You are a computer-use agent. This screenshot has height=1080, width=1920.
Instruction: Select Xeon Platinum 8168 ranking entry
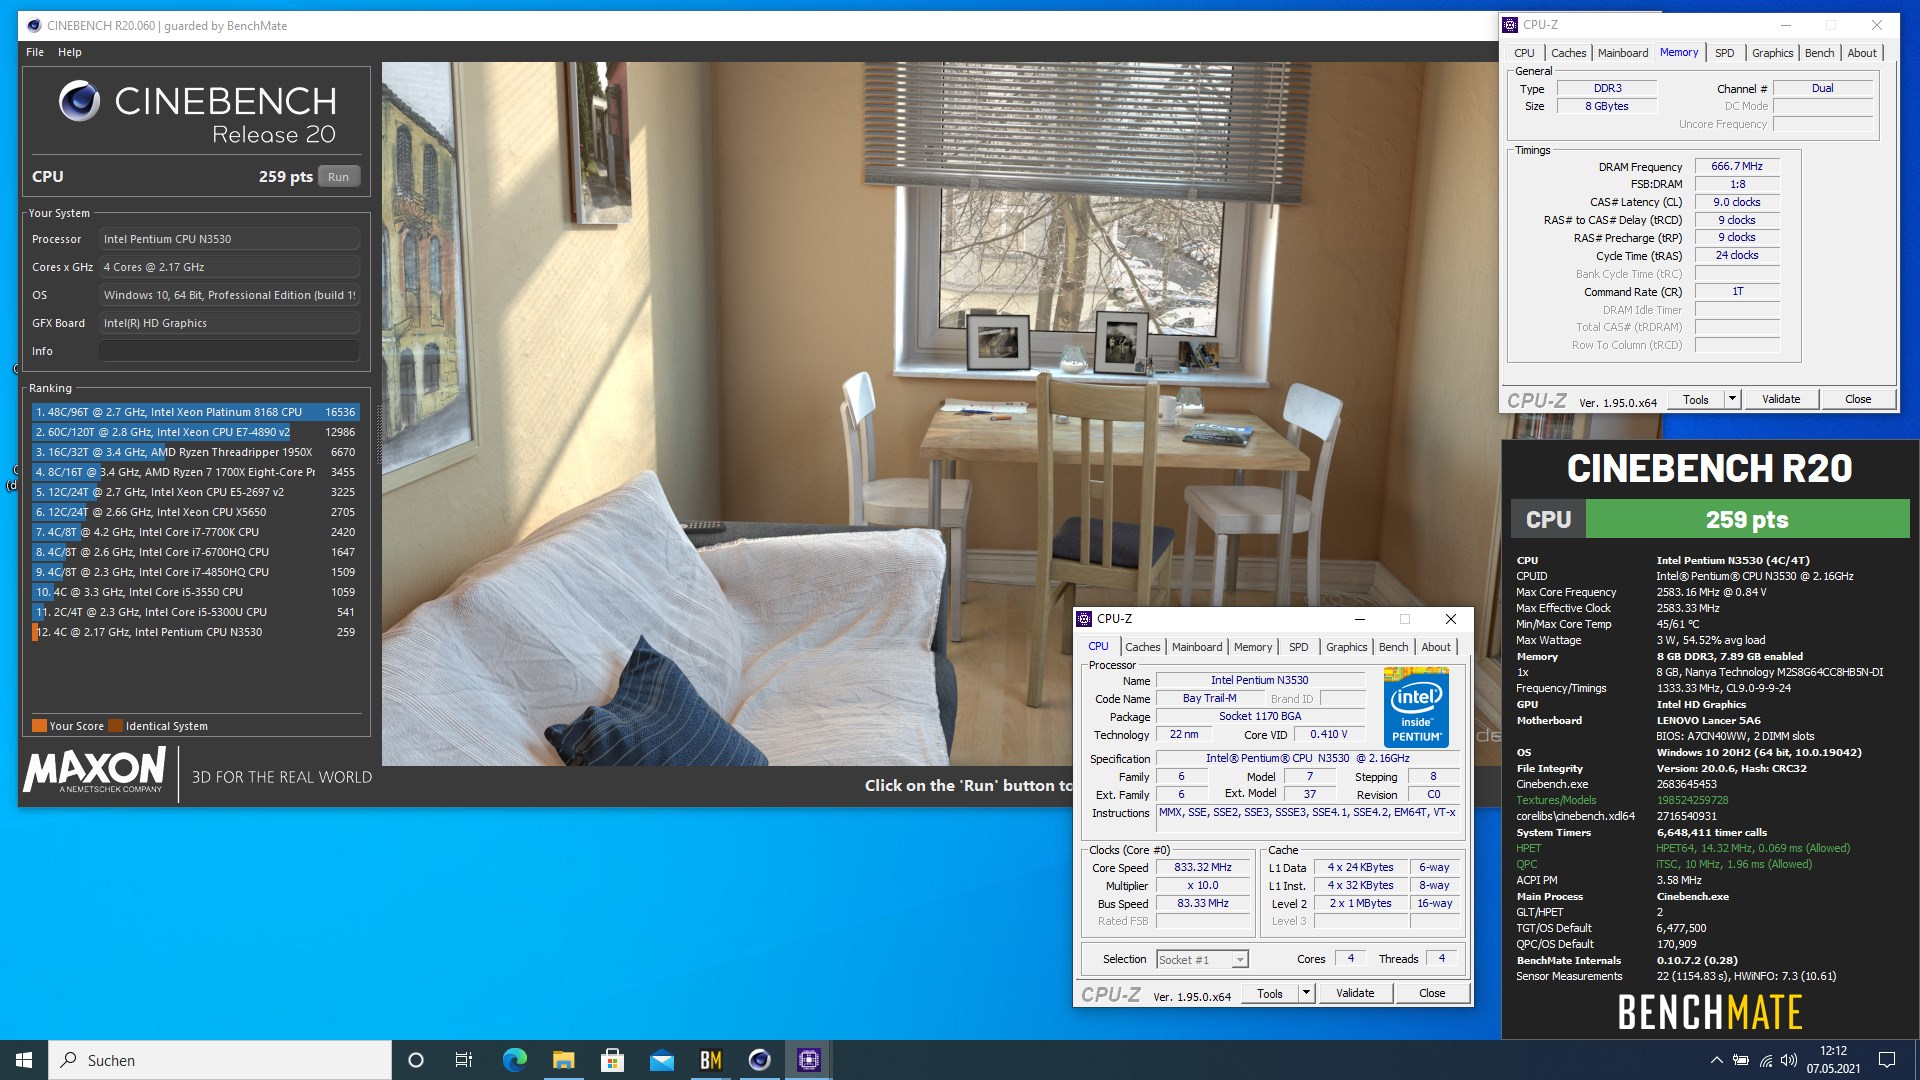195,412
